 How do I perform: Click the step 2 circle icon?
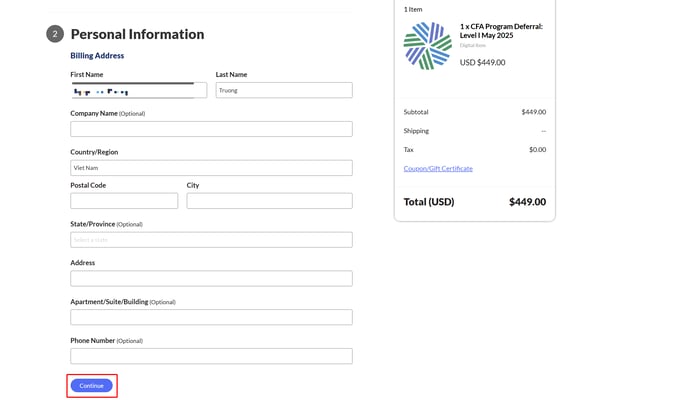tap(55, 34)
